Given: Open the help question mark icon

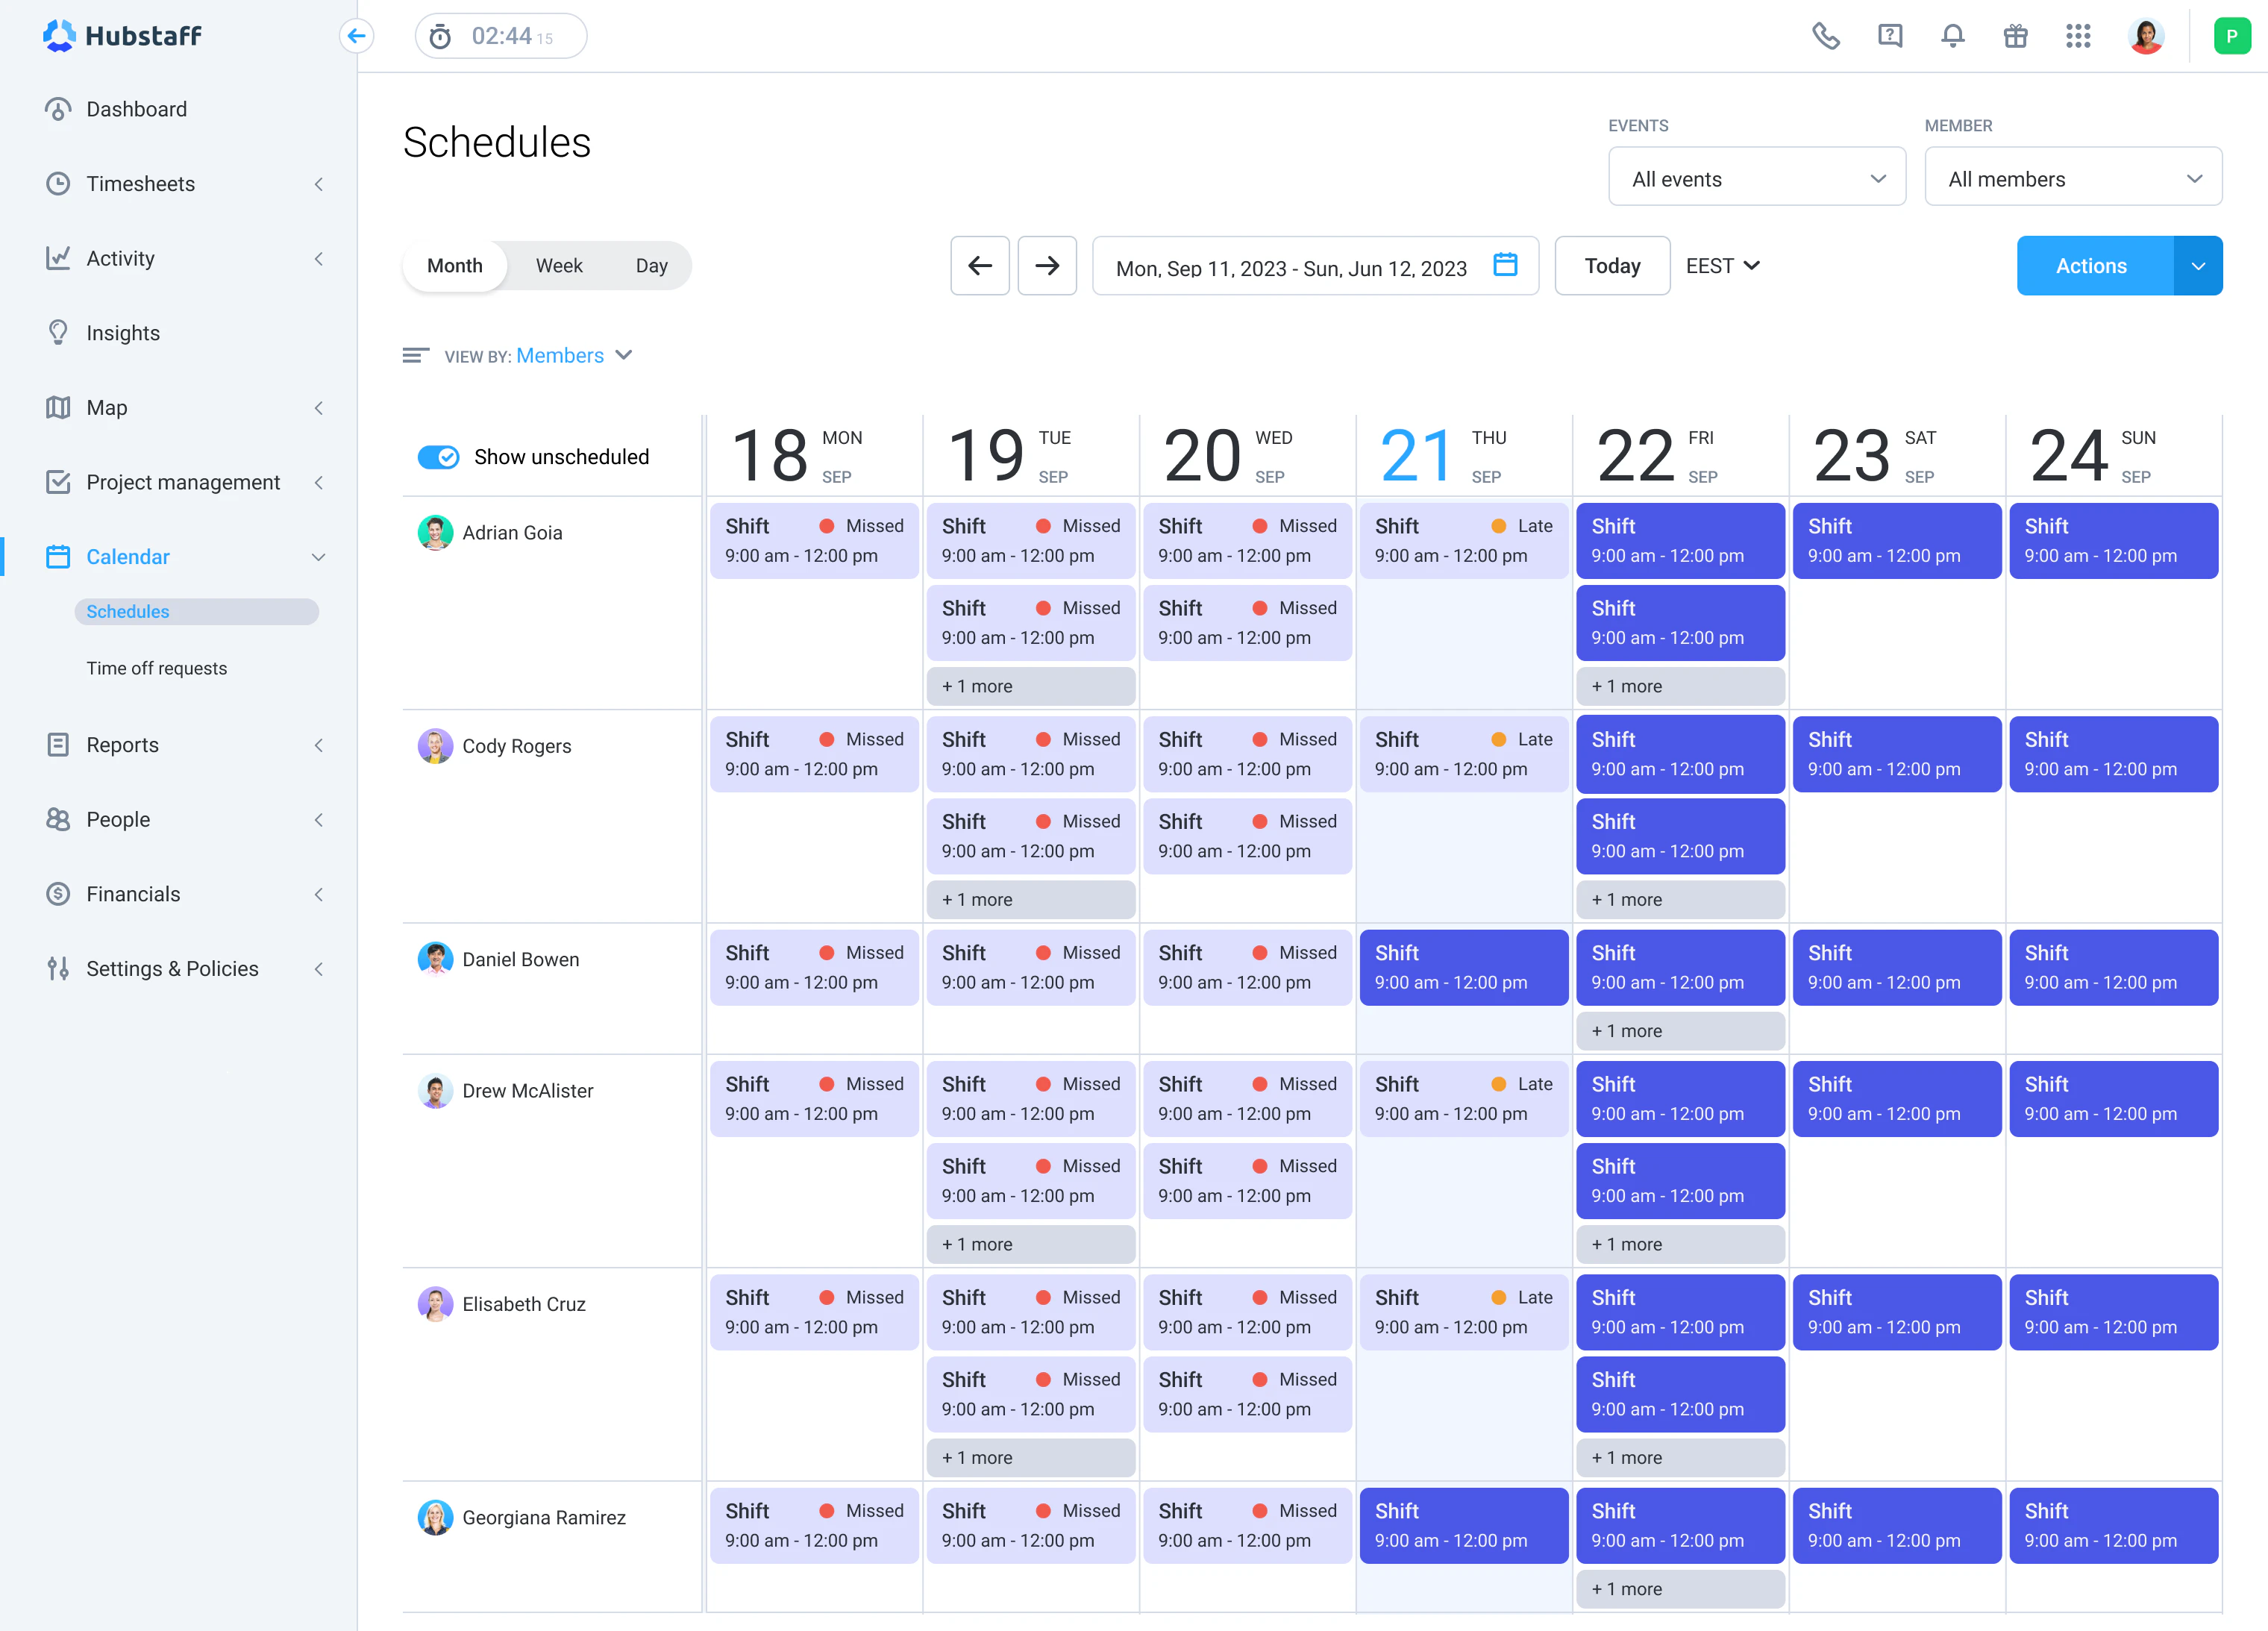Looking at the screenshot, I should point(1889,36).
